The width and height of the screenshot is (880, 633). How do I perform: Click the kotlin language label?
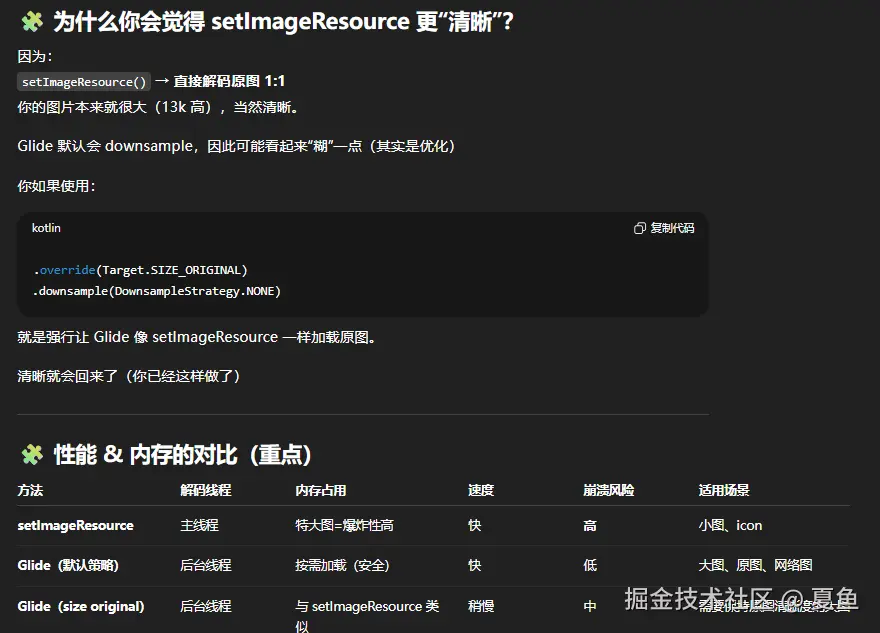[46, 228]
